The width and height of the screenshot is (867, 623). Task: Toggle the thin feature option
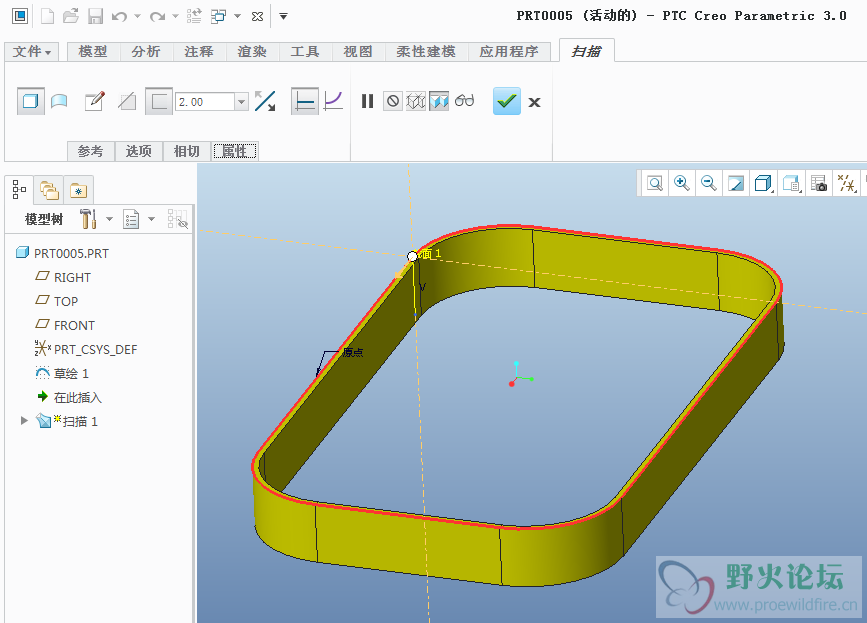159,101
